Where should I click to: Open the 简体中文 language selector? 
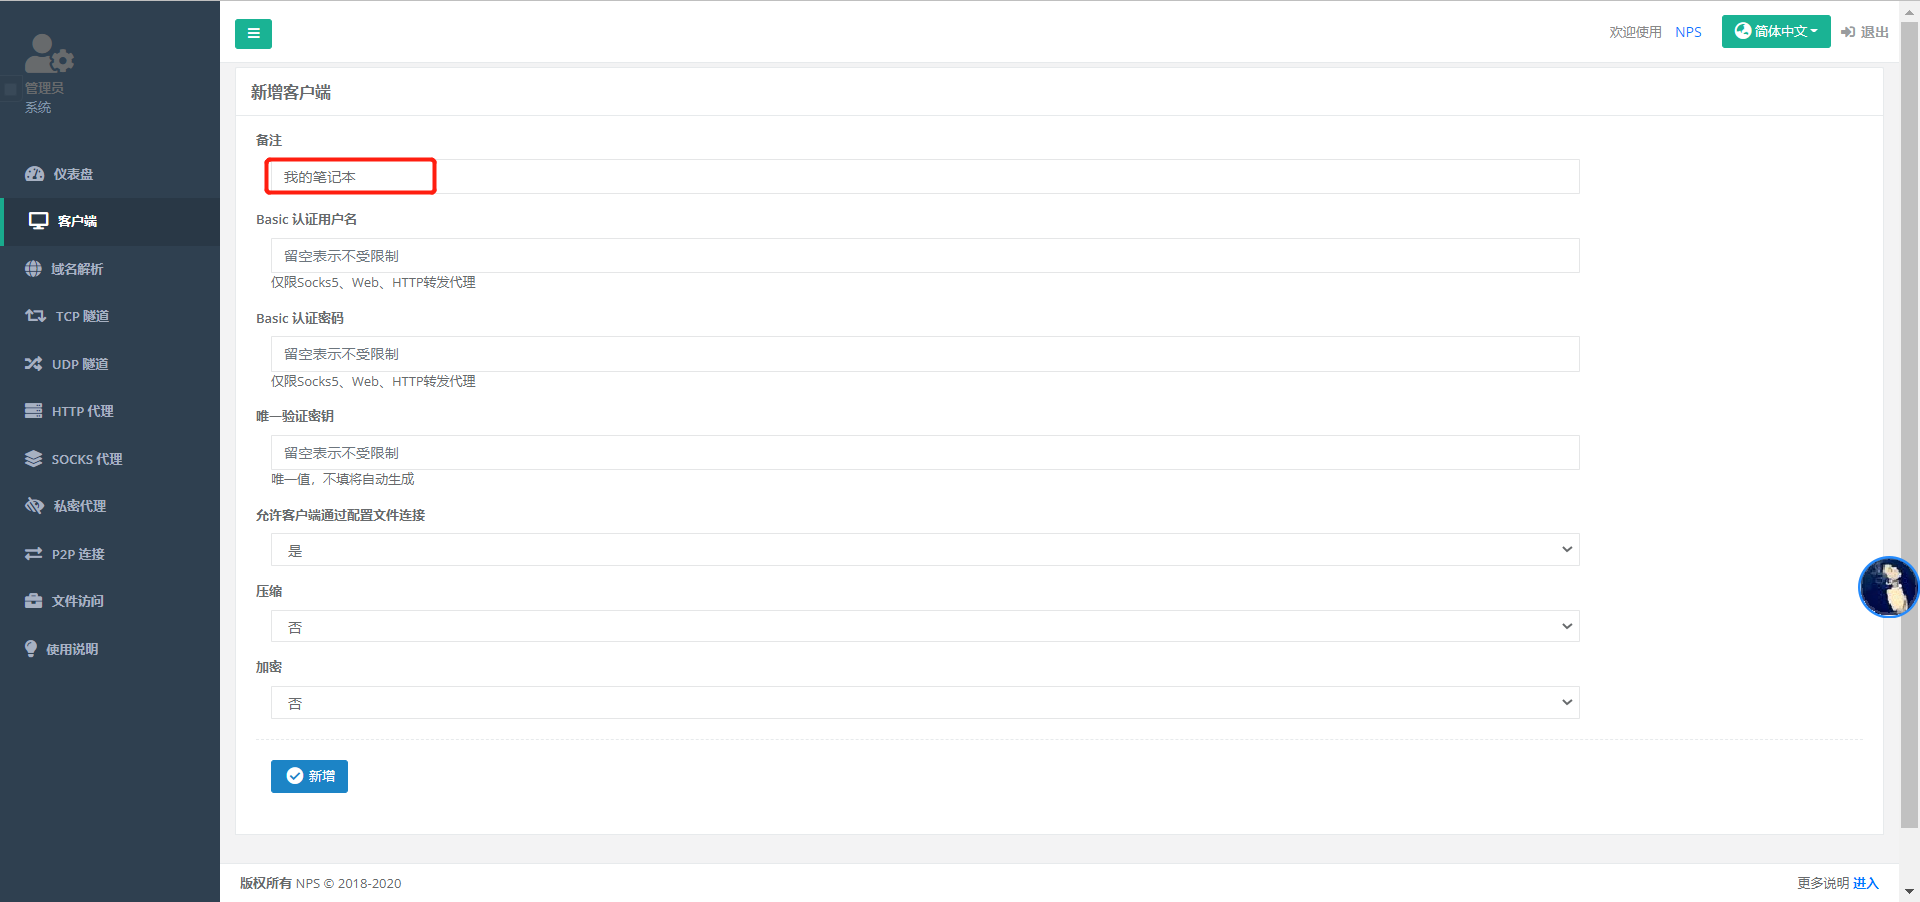coord(1775,31)
